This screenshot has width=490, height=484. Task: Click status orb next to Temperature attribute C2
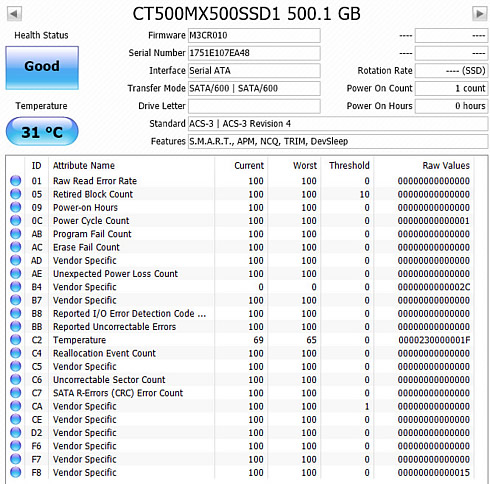tap(15, 340)
